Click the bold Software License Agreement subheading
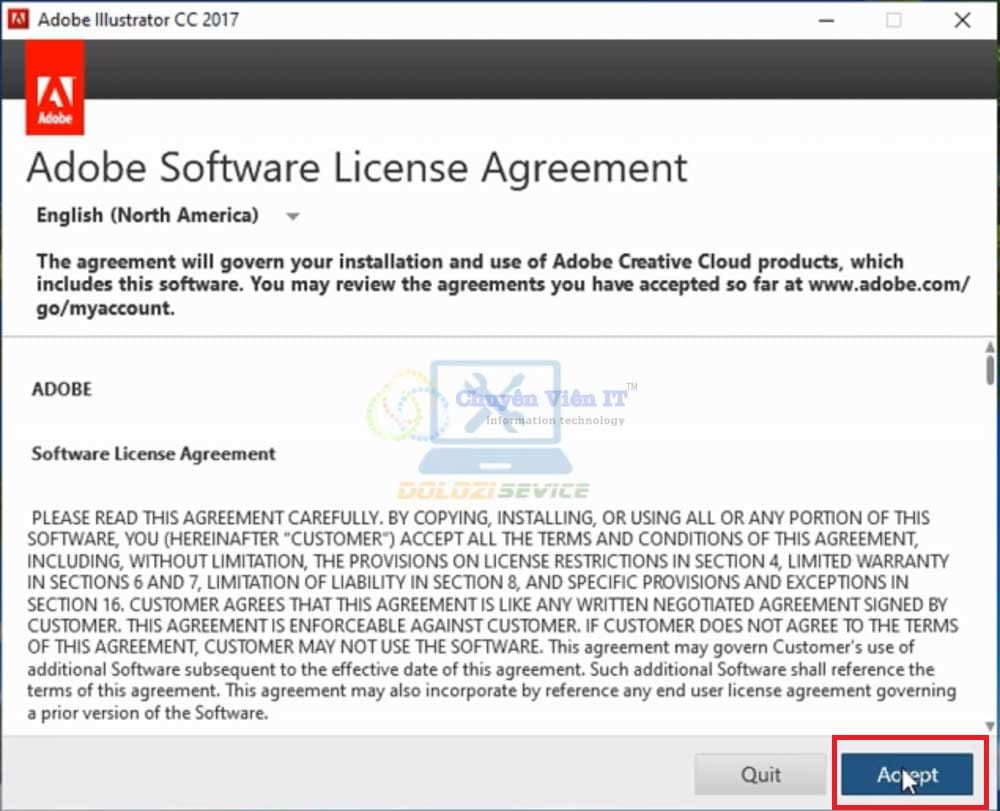Image resolution: width=1000 pixels, height=811 pixels. coord(153,453)
